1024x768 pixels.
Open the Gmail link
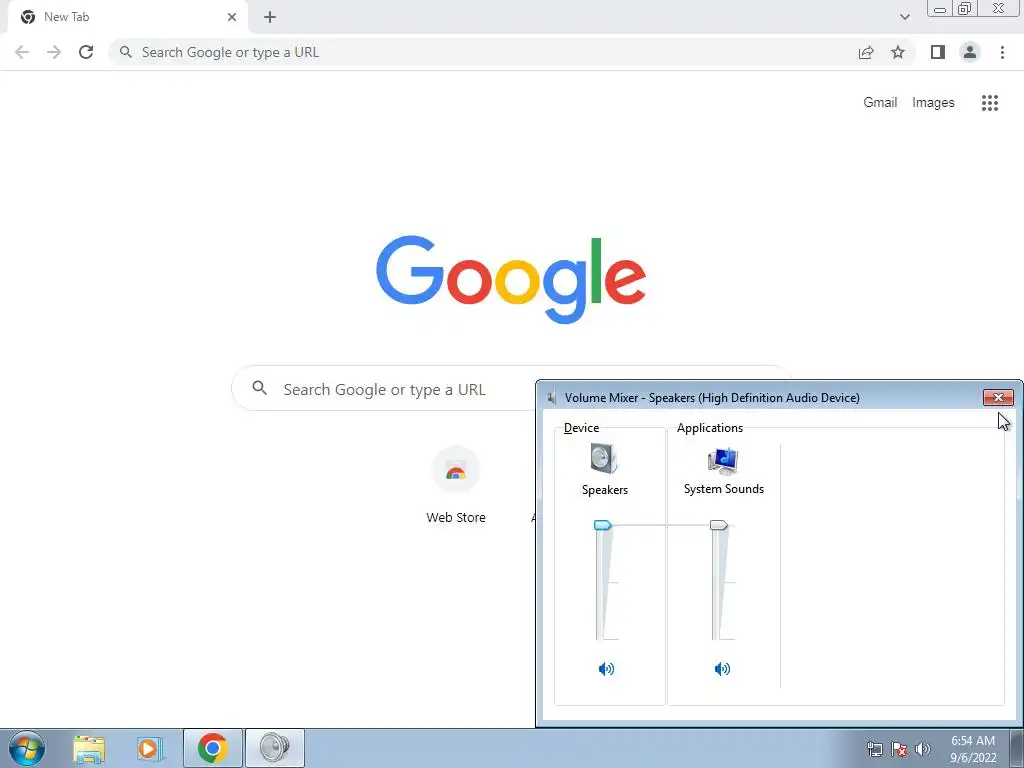tap(880, 103)
